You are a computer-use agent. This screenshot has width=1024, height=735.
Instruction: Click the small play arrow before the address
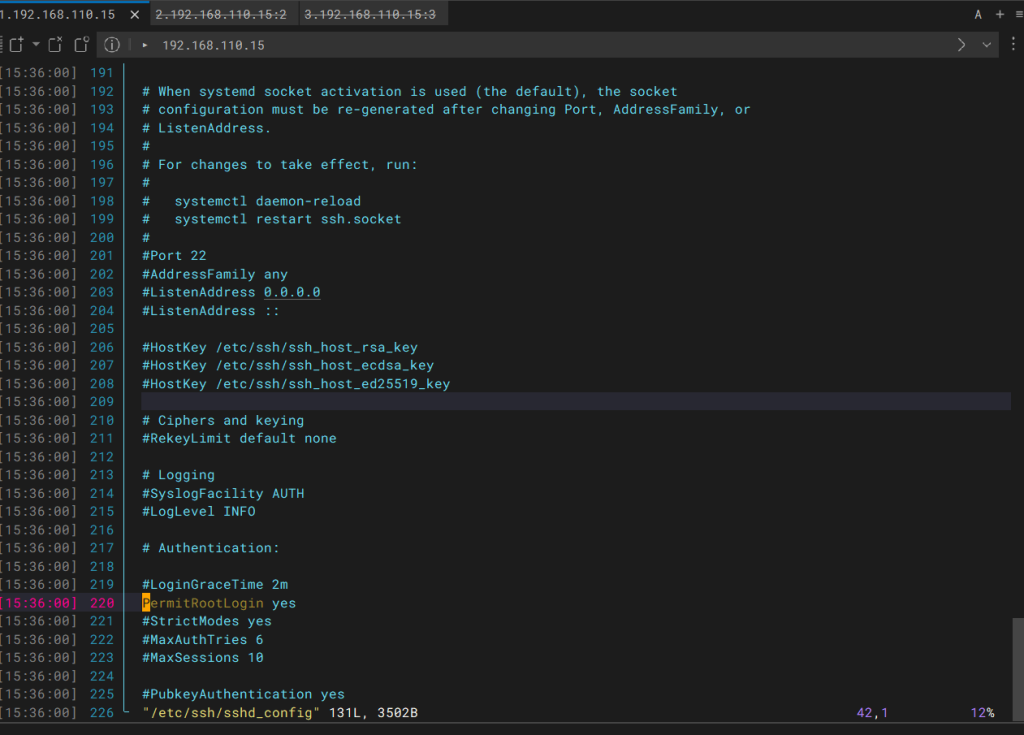tap(145, 46)
